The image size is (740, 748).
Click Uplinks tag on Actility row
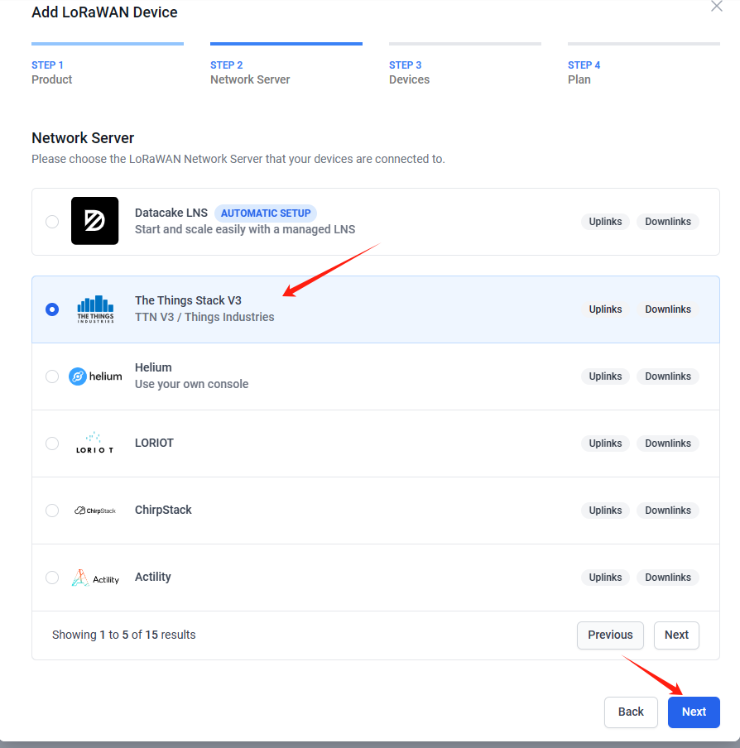click(x=605, y=577)
